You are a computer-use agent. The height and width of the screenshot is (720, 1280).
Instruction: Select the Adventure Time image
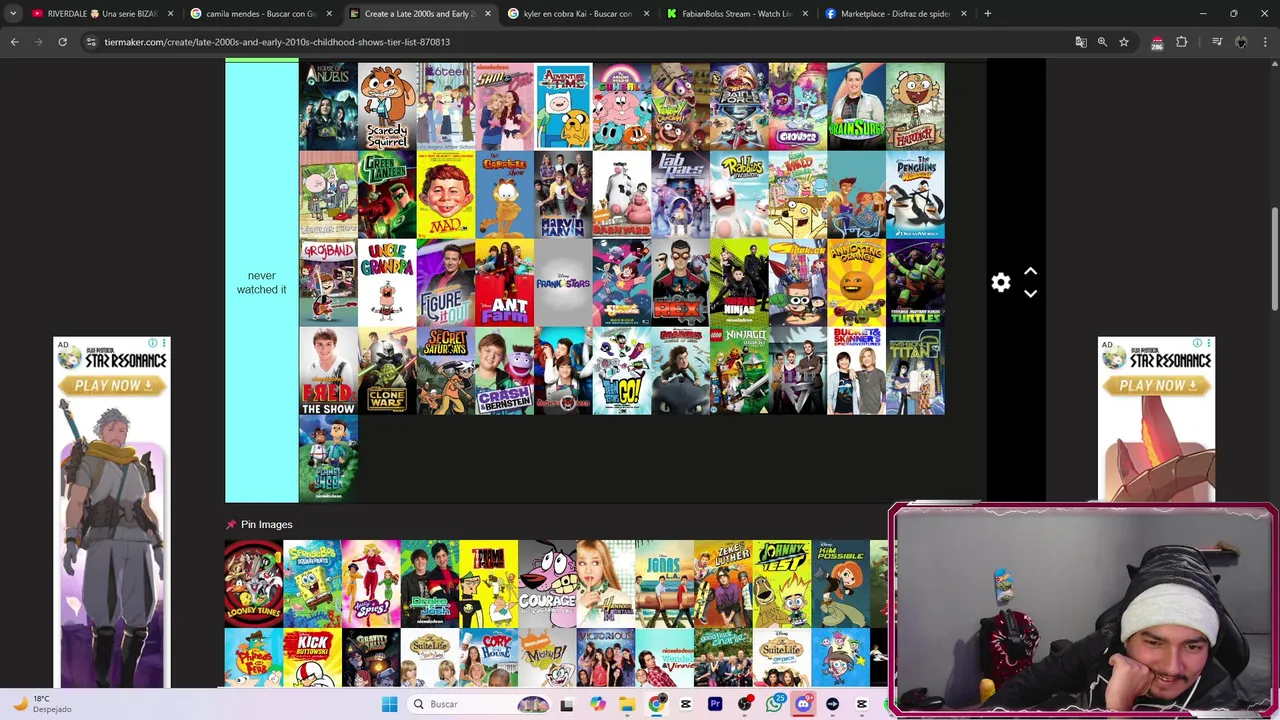(x=563, y=107)
